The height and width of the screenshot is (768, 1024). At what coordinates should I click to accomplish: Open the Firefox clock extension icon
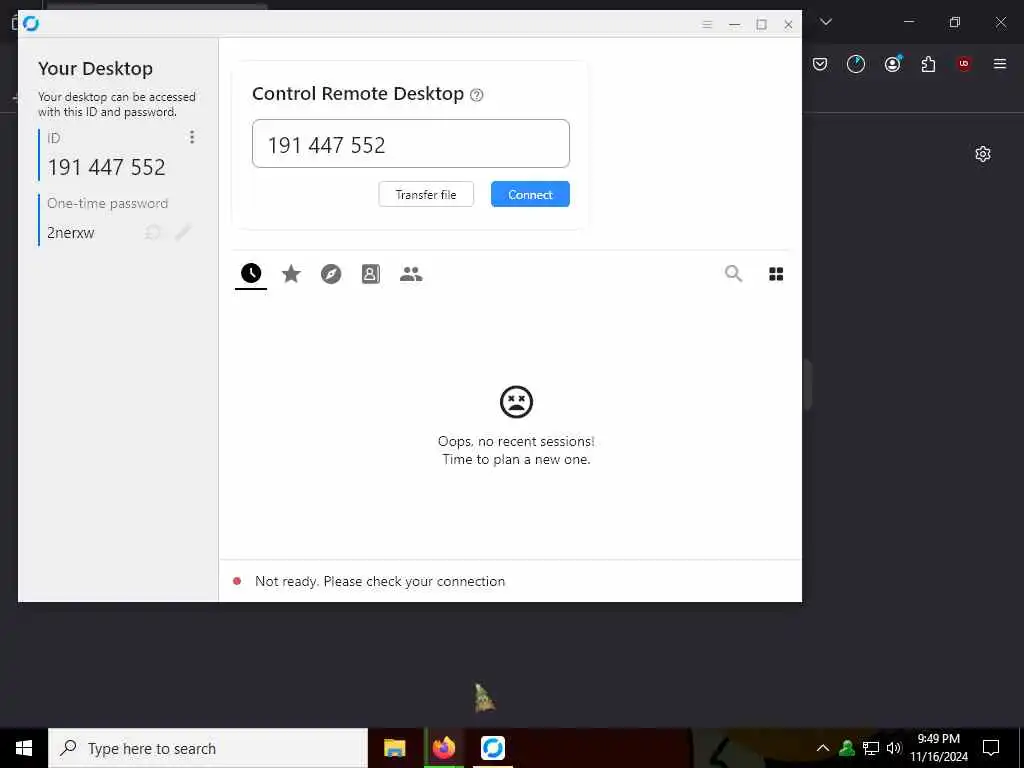[856, 64]
